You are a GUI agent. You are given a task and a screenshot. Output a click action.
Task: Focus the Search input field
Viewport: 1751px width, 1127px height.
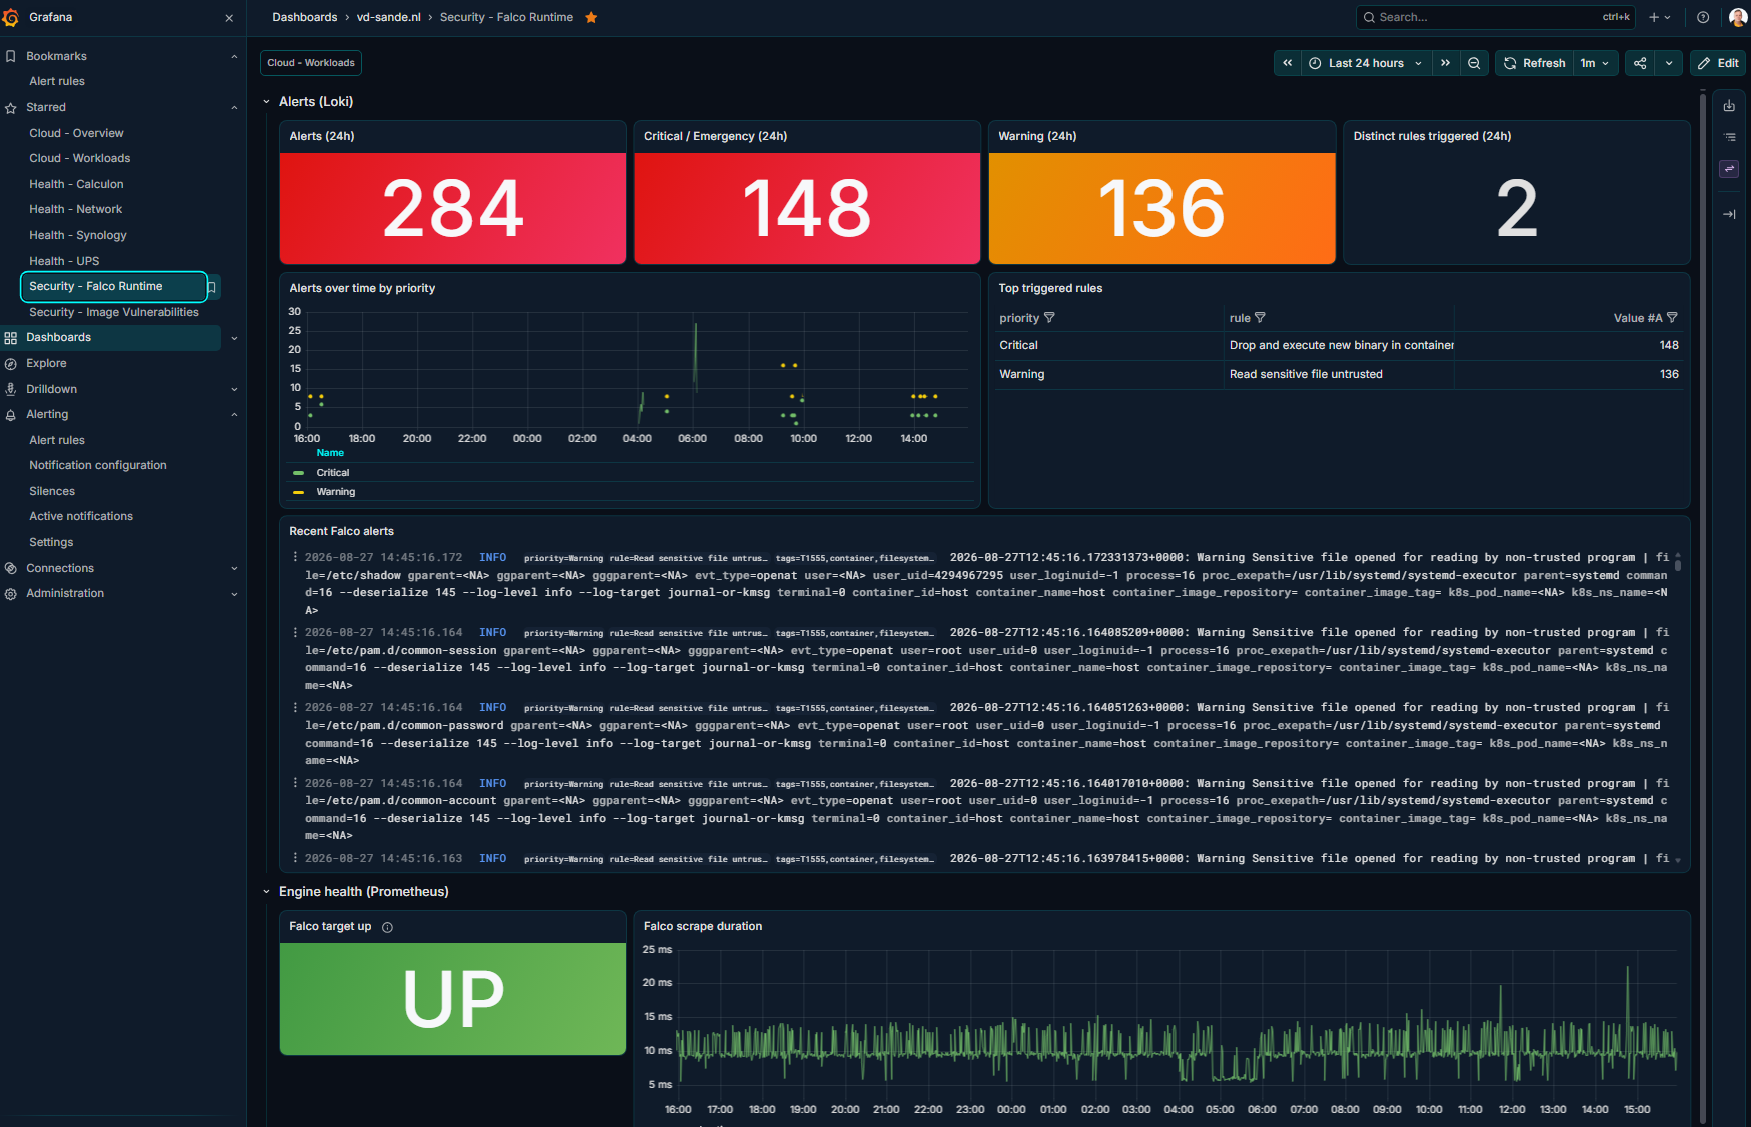point(1495,17)
